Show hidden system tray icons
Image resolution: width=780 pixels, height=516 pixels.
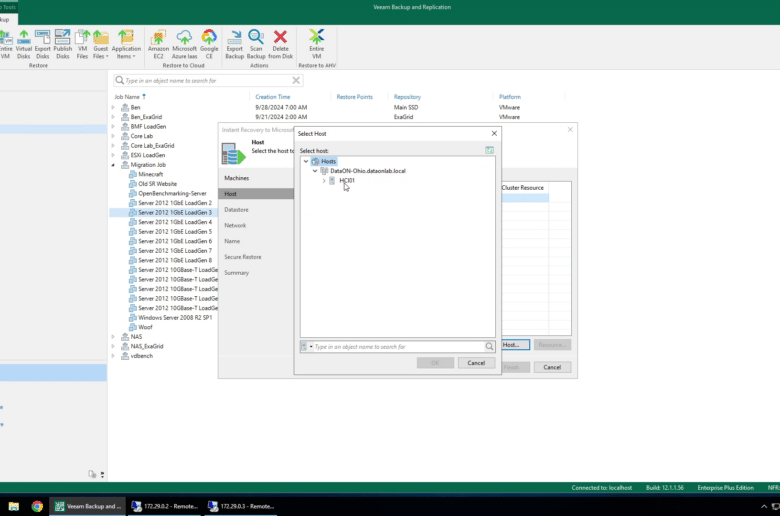(764, 506)
